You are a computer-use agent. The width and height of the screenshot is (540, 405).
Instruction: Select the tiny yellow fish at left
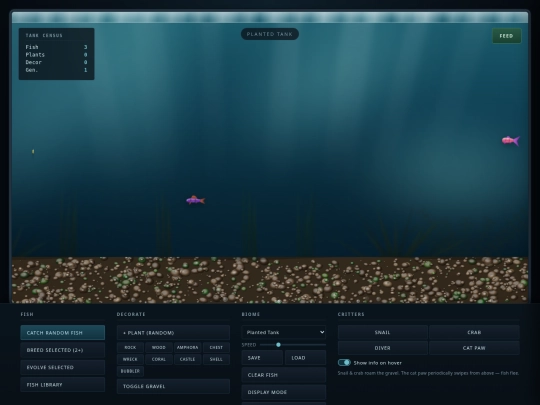coord(33,151)
